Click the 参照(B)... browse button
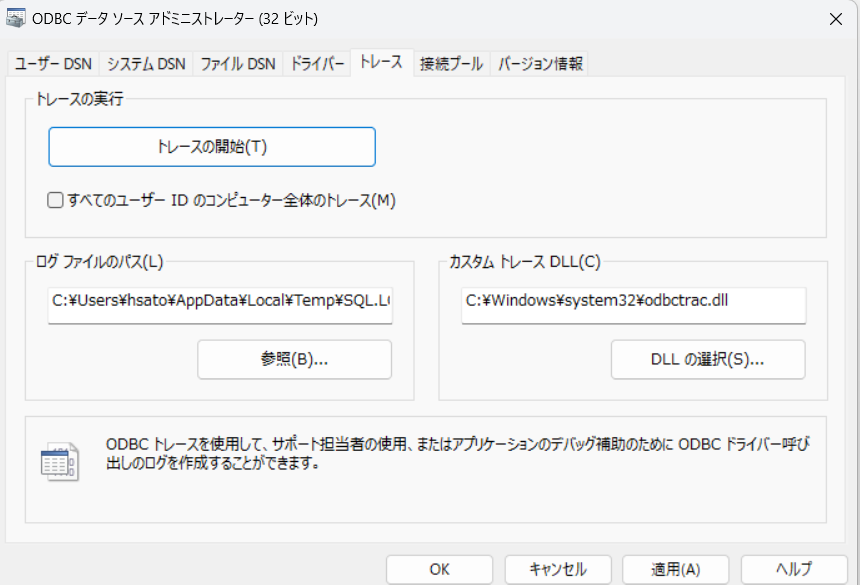The height and width of the screenshot is (585, 860). pyautogui.click(x=294, y=360)
